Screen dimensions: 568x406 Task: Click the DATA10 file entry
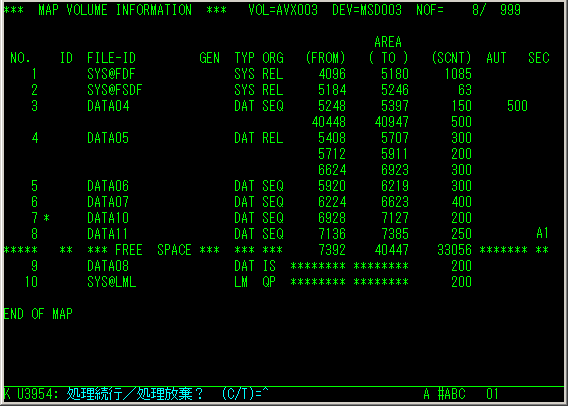(108, 218)
